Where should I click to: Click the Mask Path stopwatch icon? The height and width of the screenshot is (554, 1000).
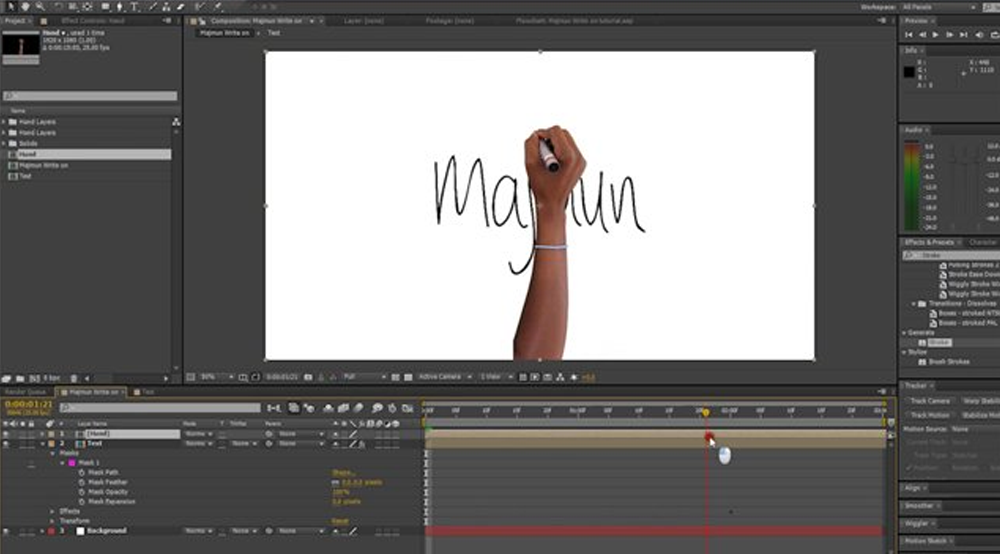[x=81, y=472]
